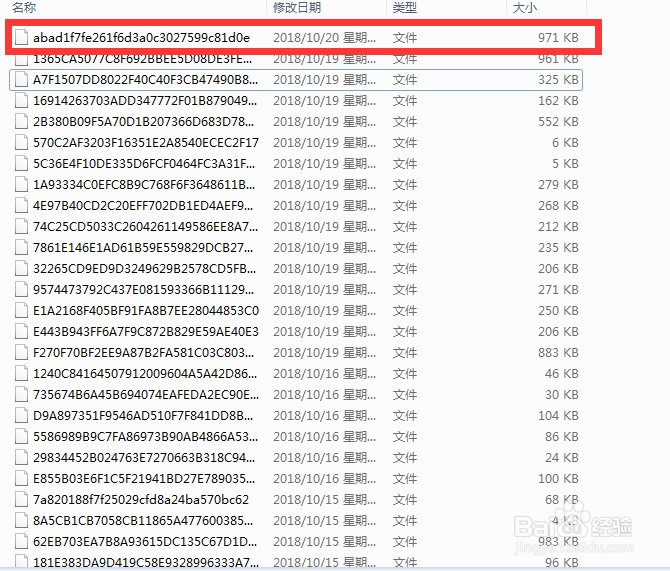Screen dimensions: 670x571
Task: Click the file icon of E855B03E6F1C5F21...
Action: pyautogui.click(x=21, y=479)
